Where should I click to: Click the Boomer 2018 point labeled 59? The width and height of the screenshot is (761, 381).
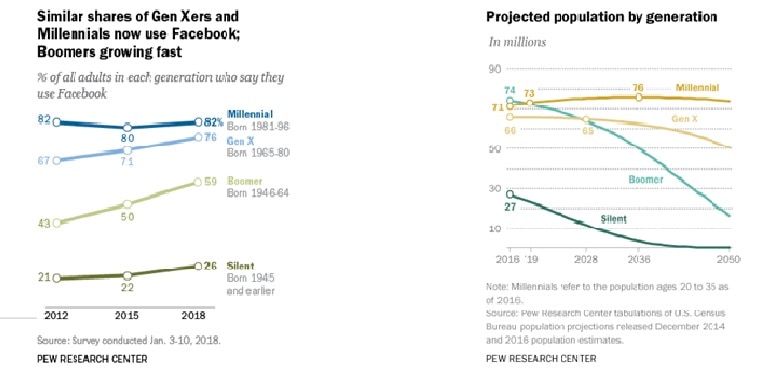[198, 182]
